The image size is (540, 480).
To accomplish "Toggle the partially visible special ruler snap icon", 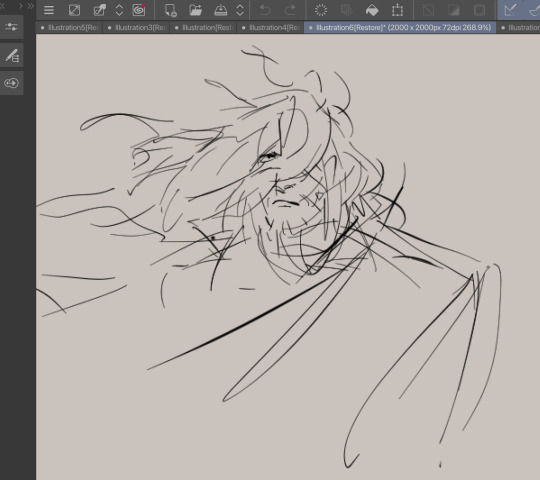I will [x=534, y=10].
